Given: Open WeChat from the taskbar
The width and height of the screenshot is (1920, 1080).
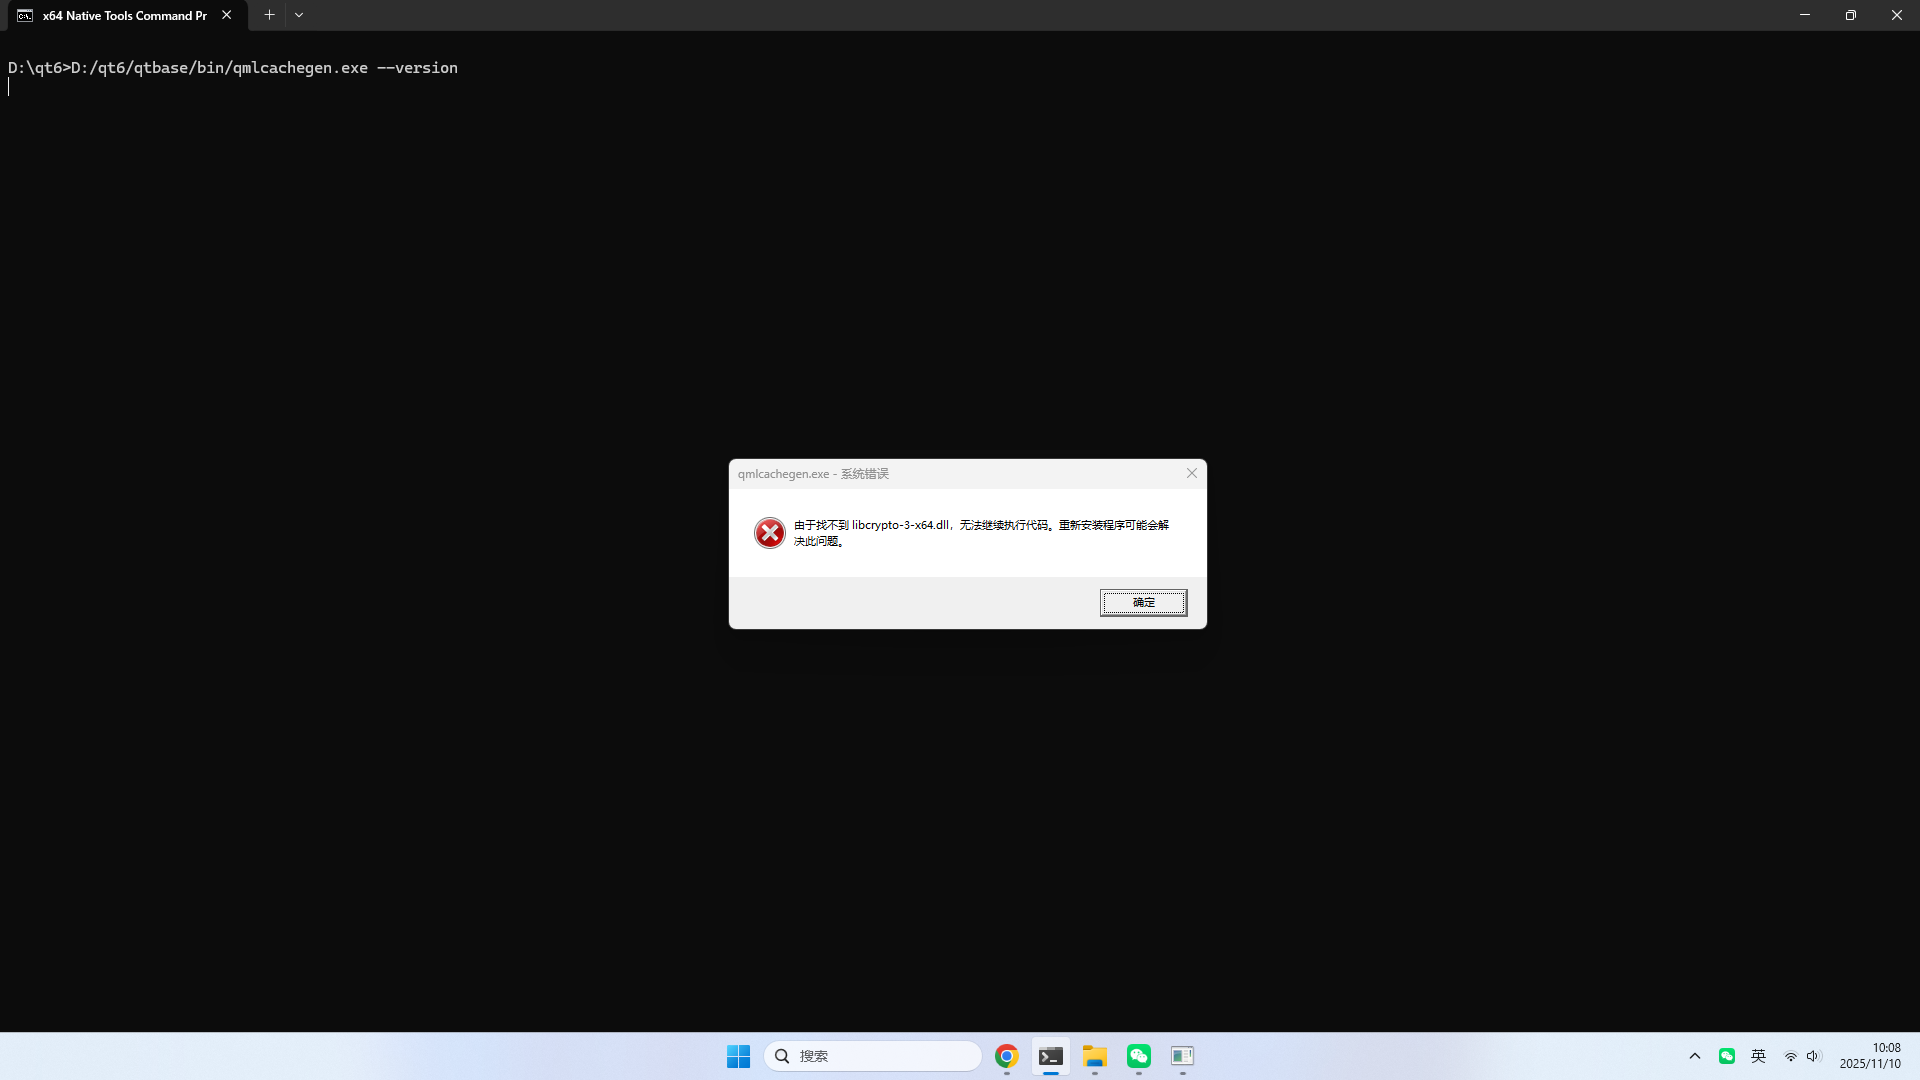Looking at the screenshot, I should tap(1138, 1056).
